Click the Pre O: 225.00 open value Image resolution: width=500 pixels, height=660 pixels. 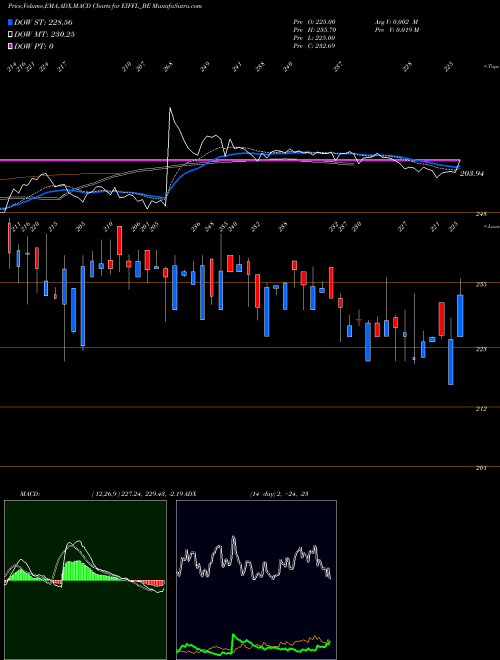click(x=314, y=21)
